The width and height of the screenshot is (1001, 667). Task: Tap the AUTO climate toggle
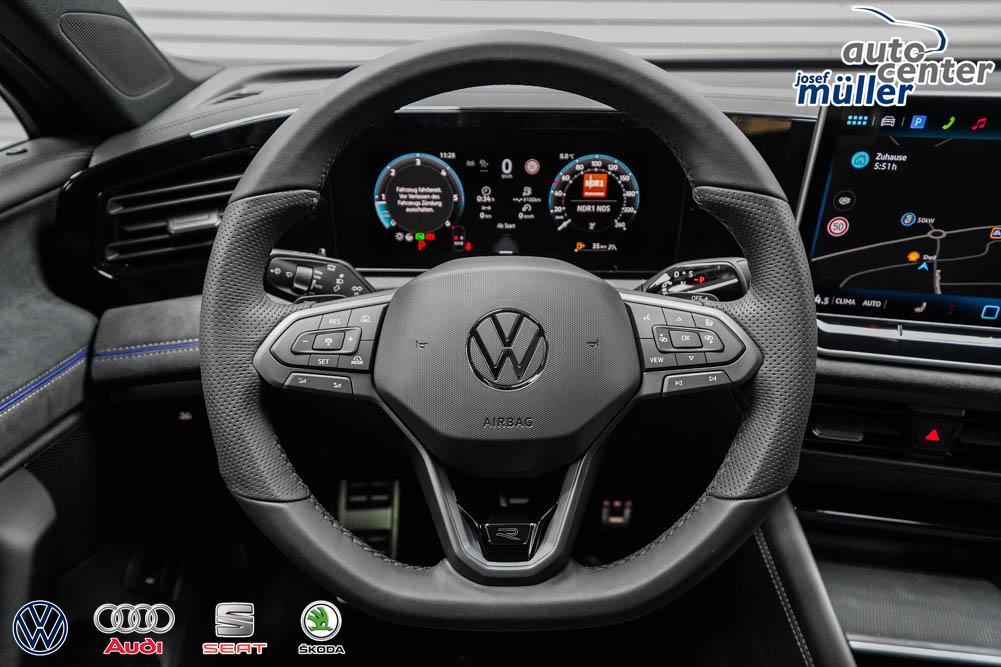click(872, 302)
